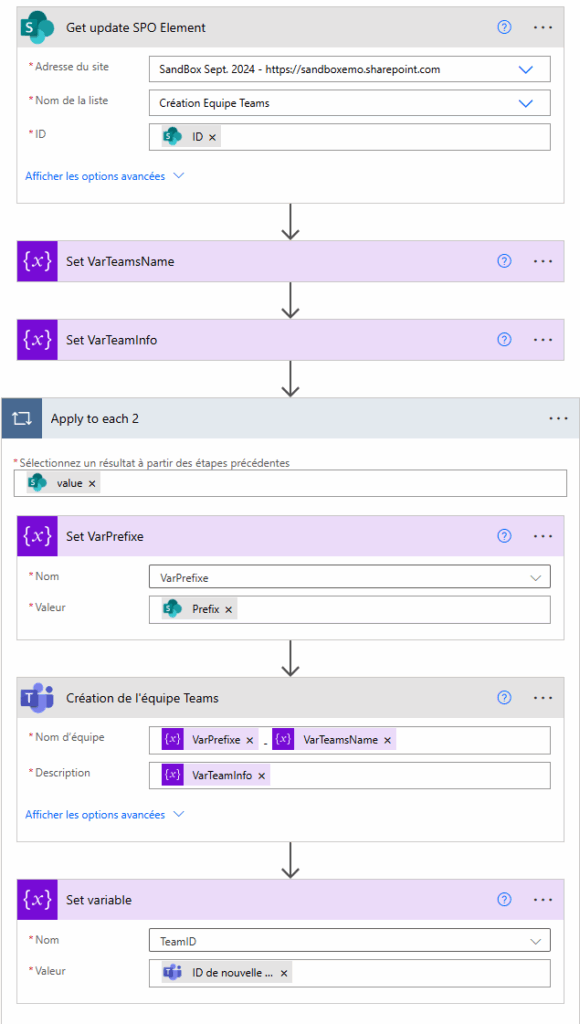Remove the ID token from the ID field
Viewport: 580px width, 1024px height.
click(212, 137)
